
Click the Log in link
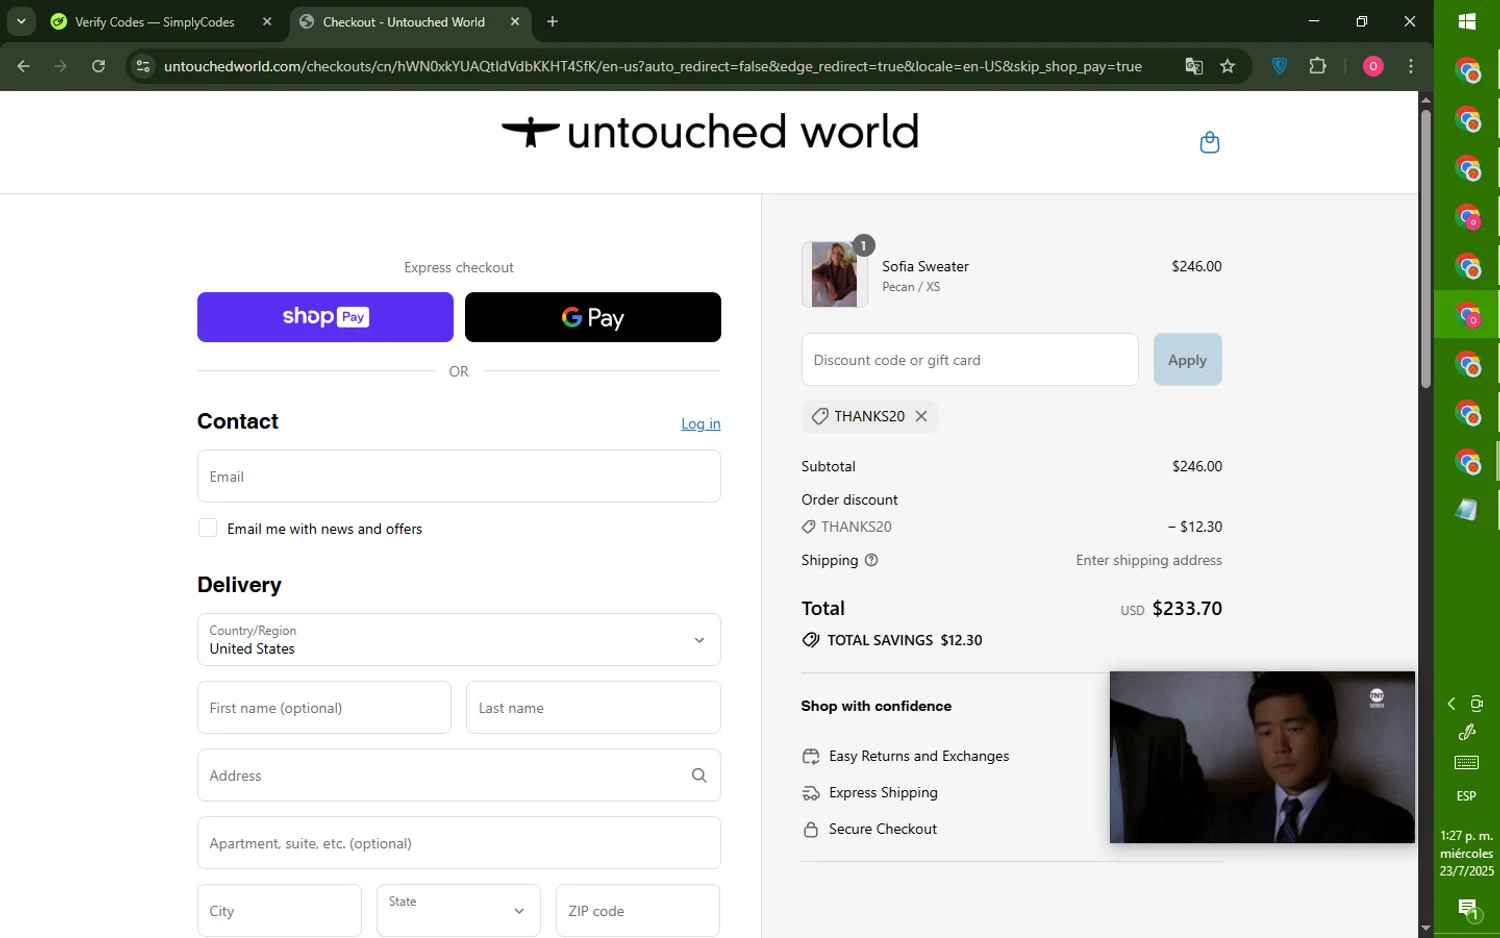point(701,424)
